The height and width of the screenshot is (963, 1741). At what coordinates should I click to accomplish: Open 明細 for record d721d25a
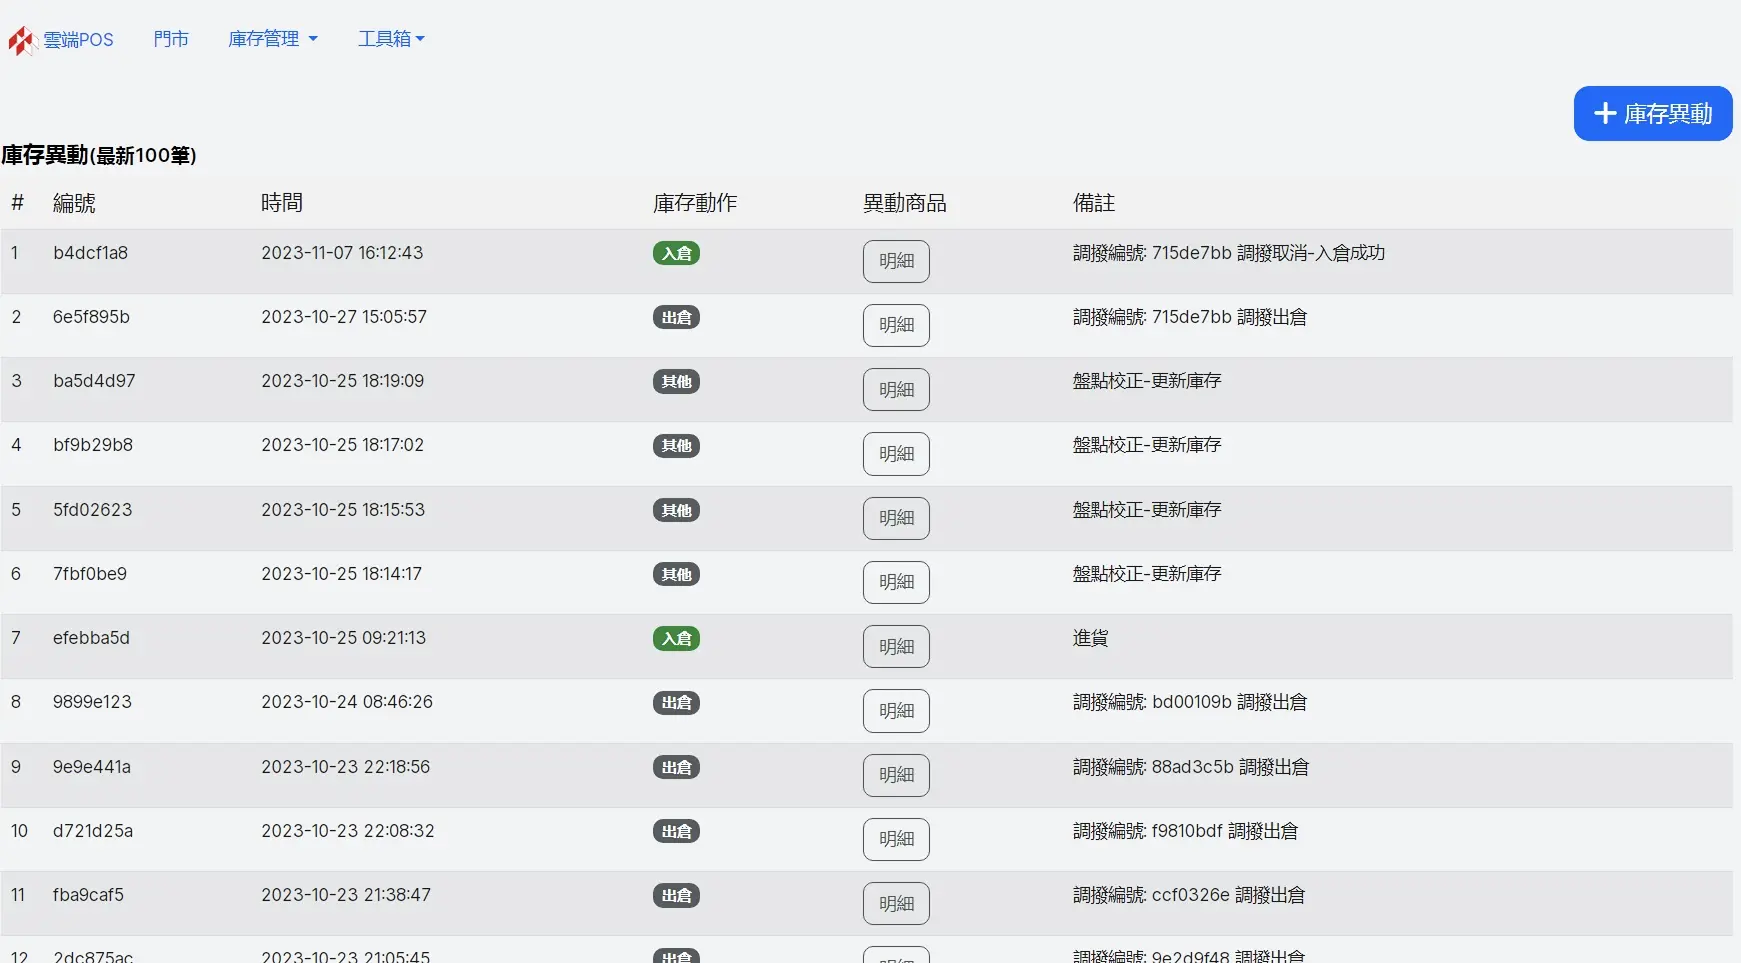896,839
